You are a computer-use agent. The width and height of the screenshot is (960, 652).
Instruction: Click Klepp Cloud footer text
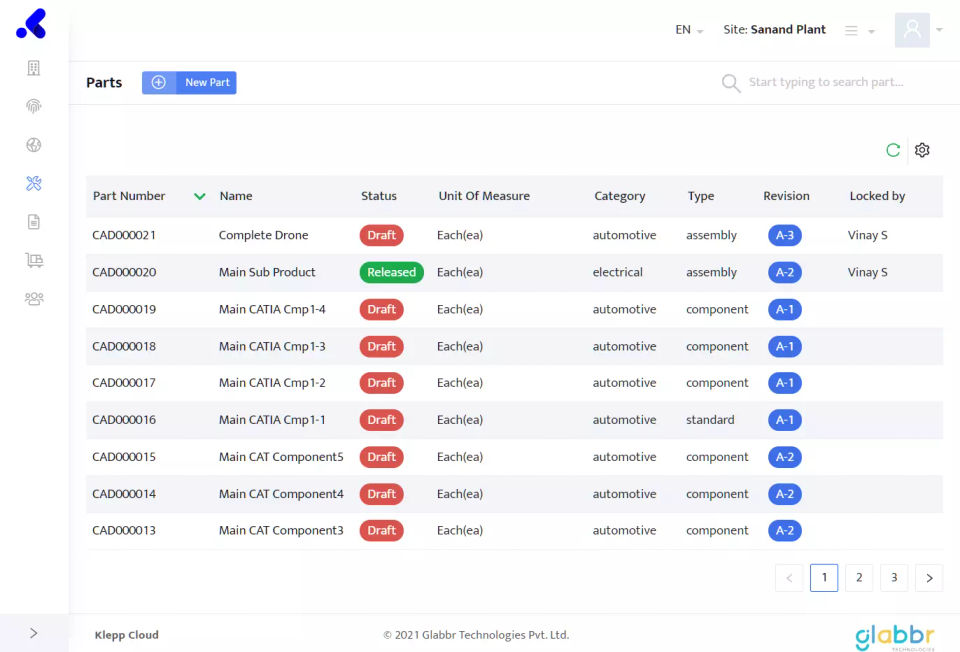[127, 635]
